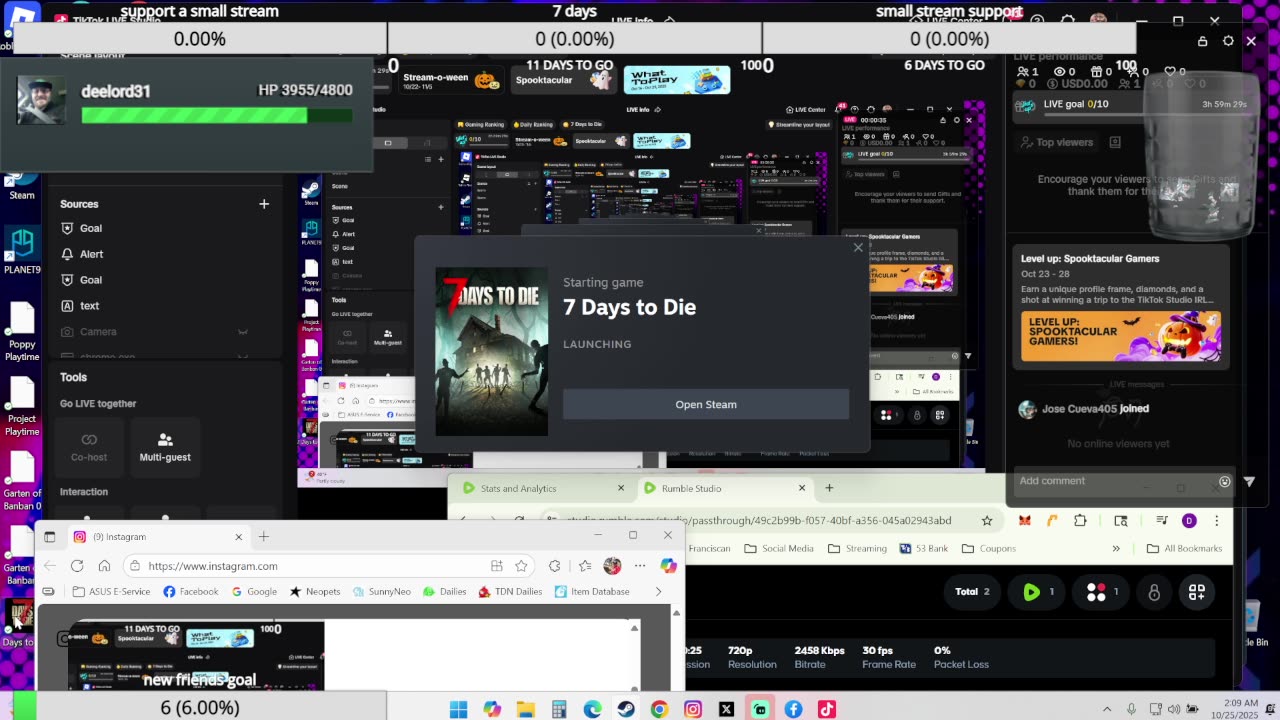Open the emoji picker in the comment box
1280x720 pixels.
1225,482
